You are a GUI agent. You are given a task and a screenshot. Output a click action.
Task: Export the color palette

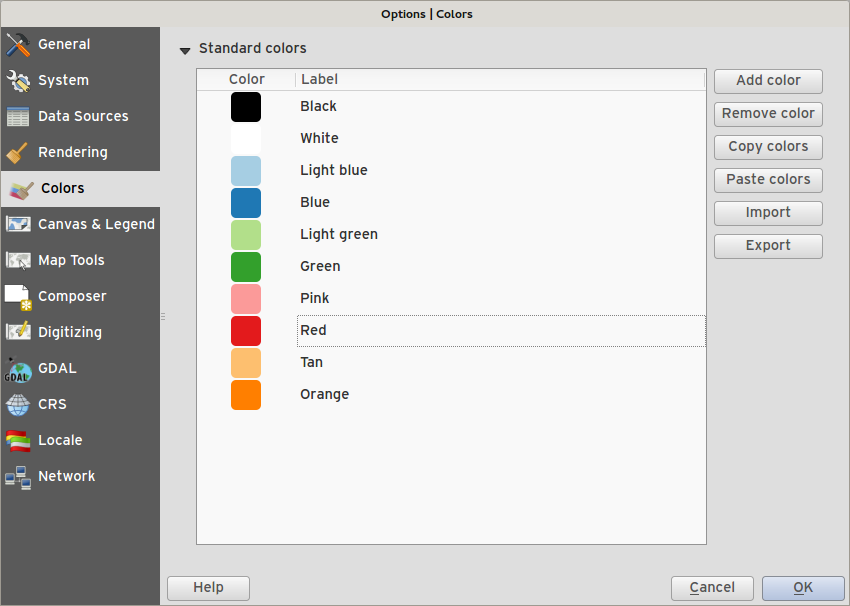(x=768, y=246)
